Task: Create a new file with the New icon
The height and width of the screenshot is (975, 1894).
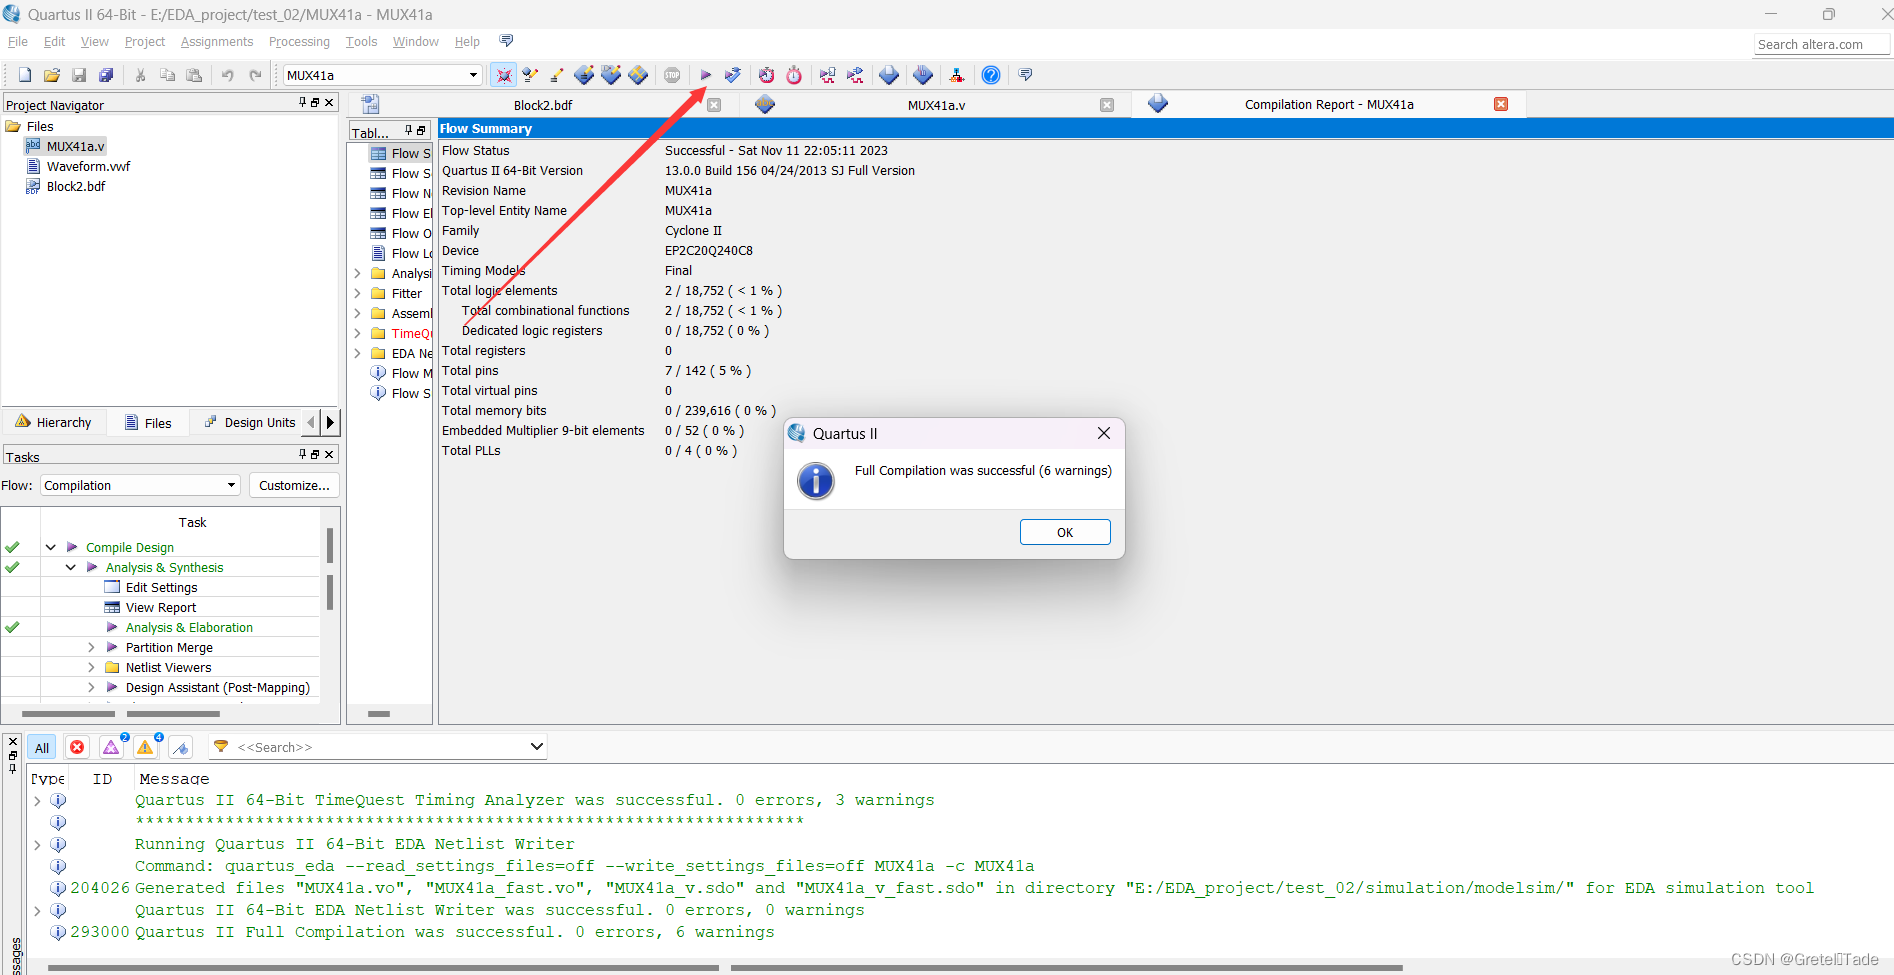Action: tap(25, 75)
